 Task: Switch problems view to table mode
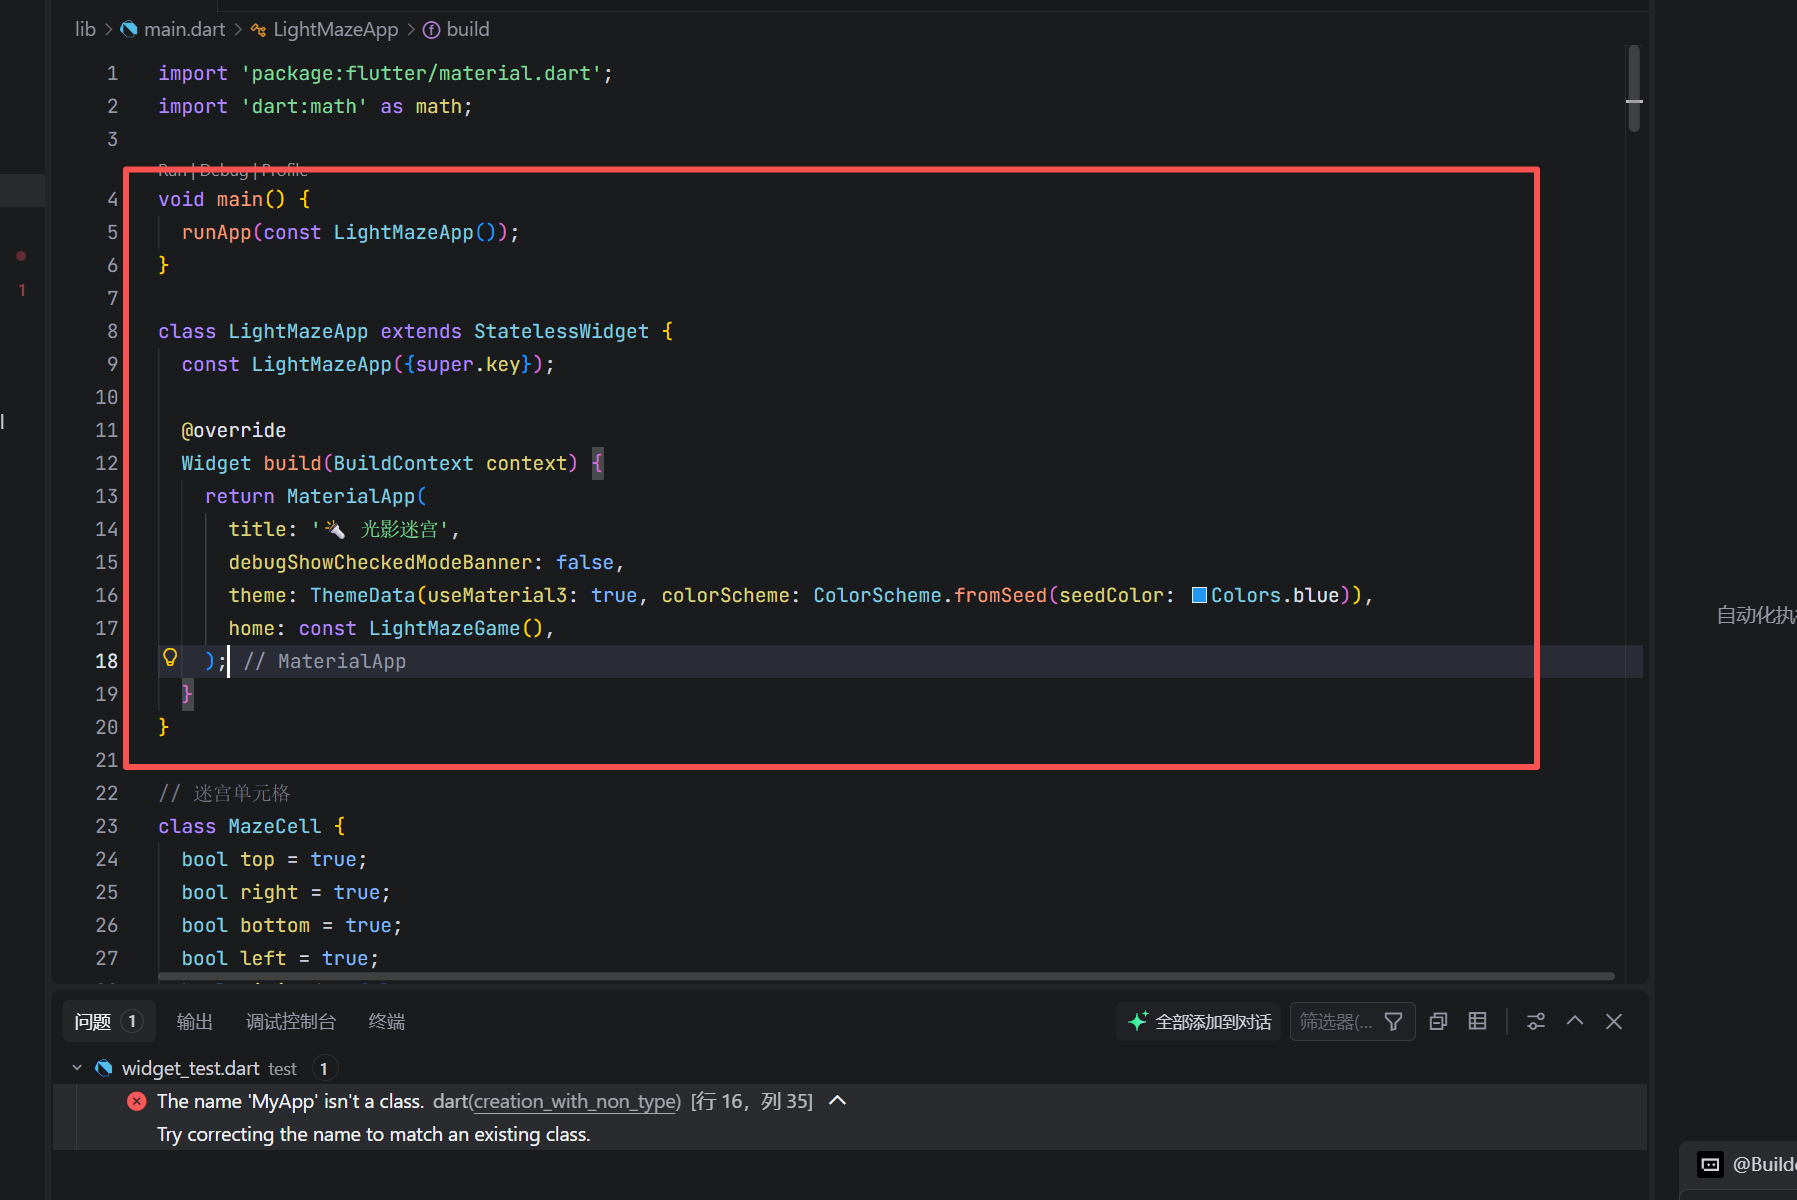[x=1477, y=1021]
